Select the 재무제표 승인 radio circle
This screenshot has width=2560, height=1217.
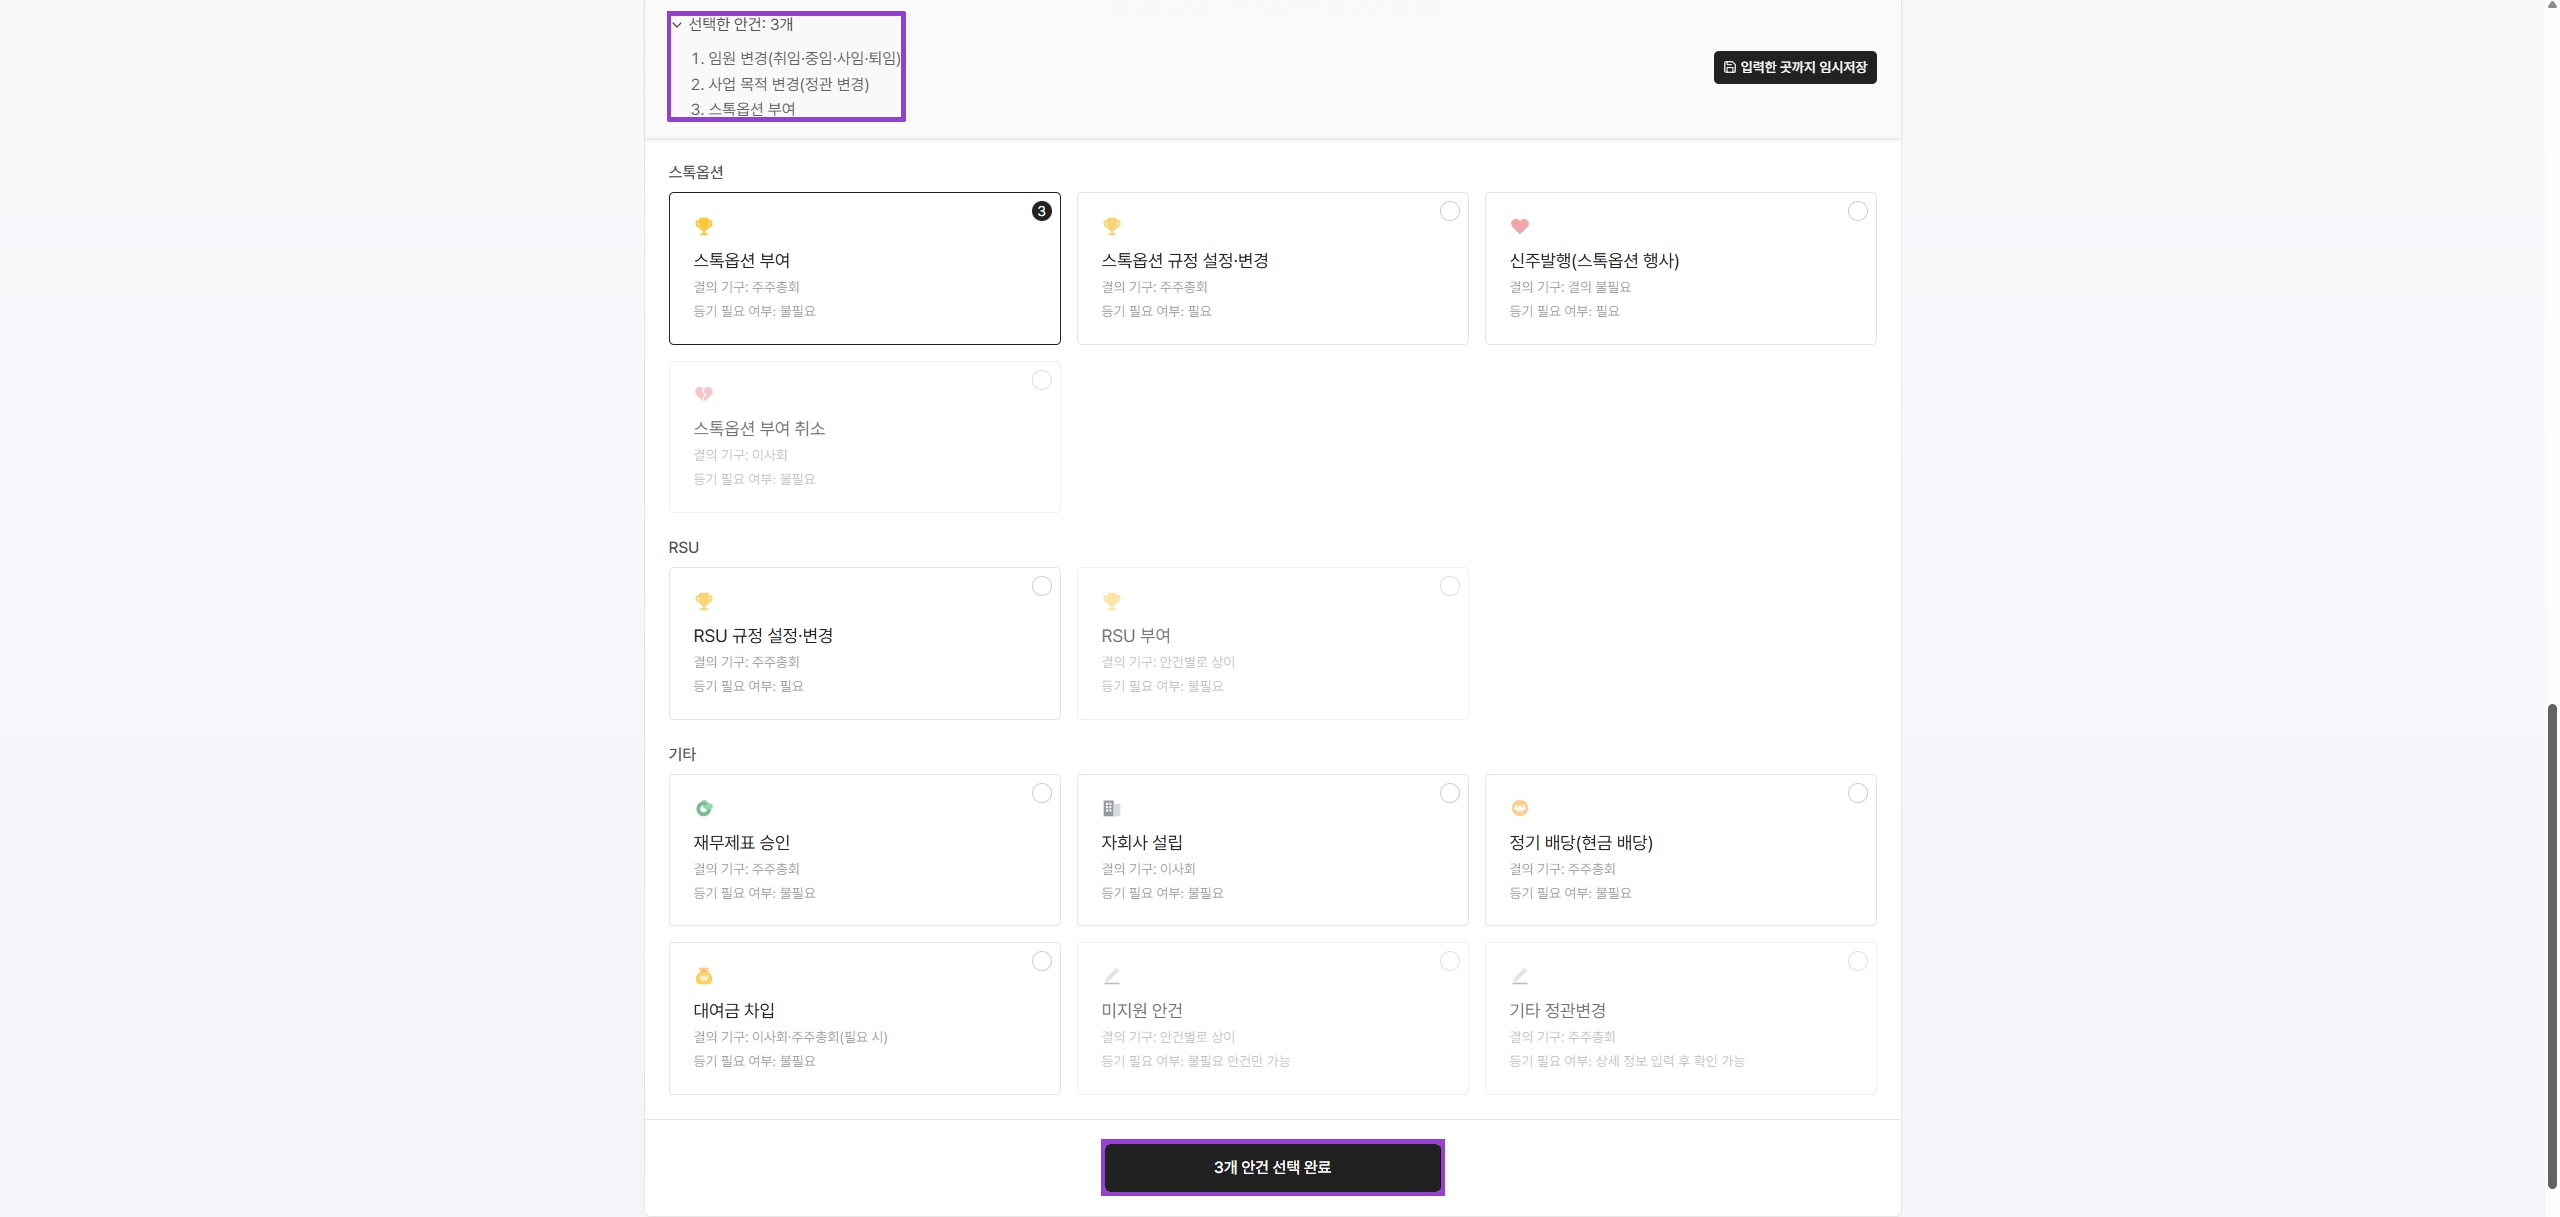point(1040,793)
